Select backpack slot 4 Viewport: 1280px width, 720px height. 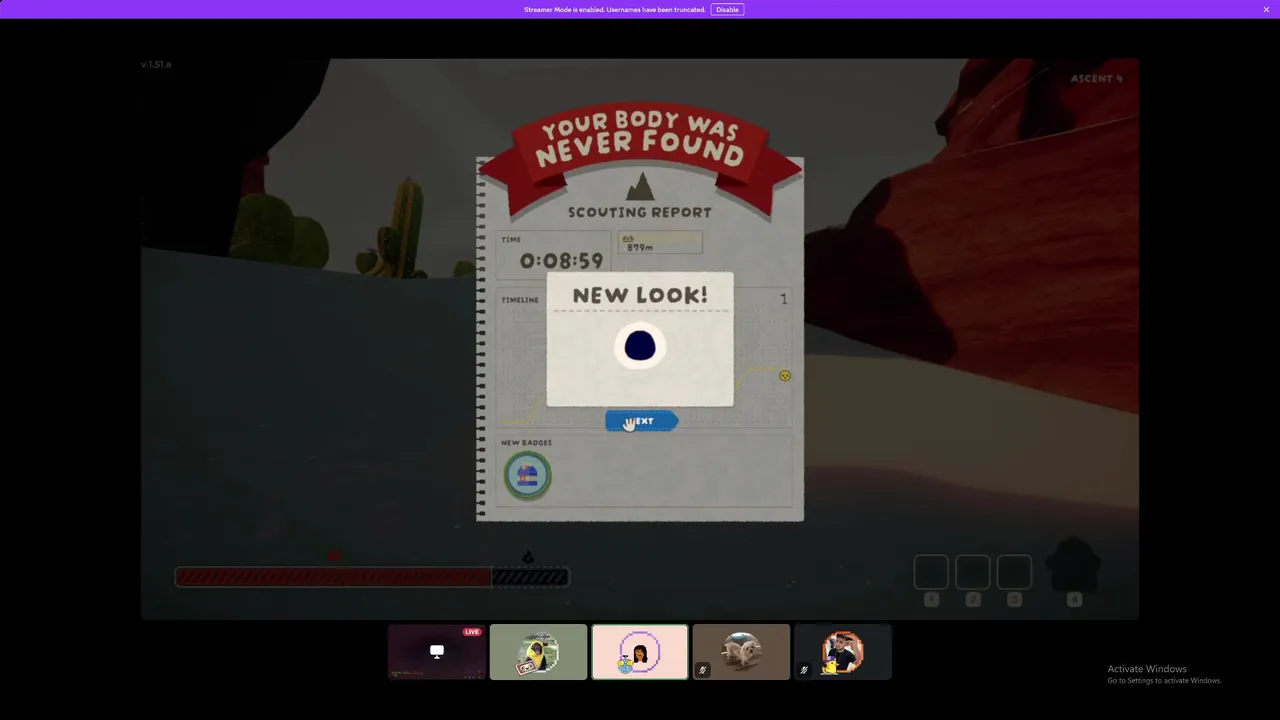pos(1074,567)
